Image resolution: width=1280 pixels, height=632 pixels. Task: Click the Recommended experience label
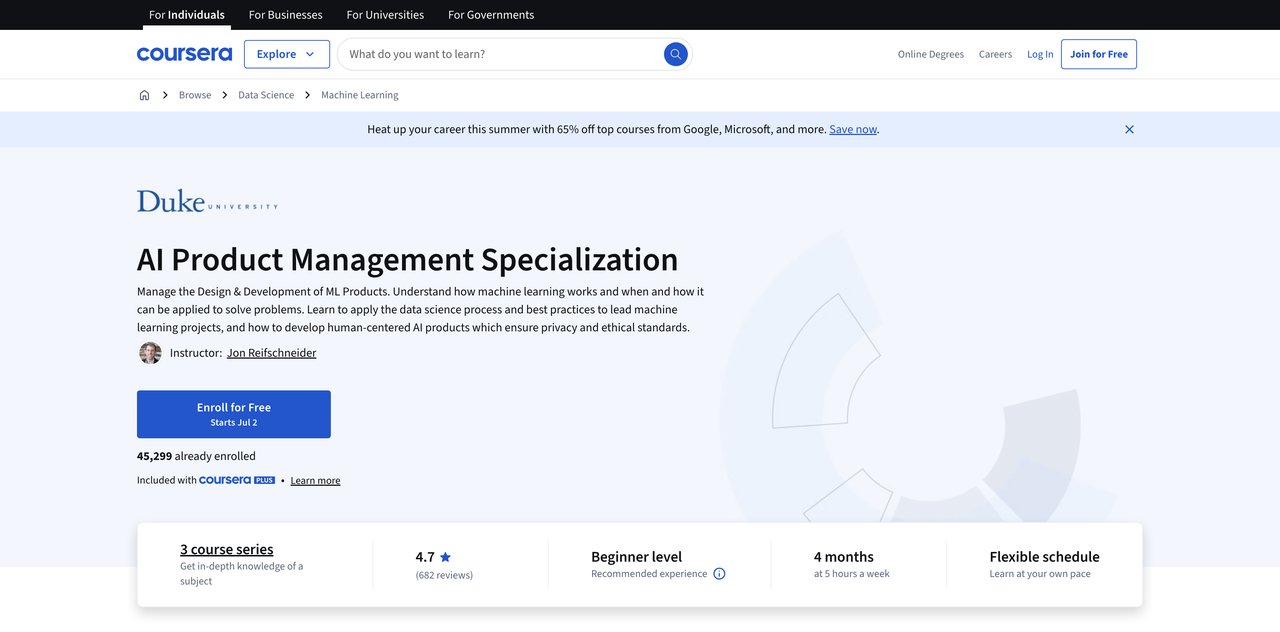tap(649, 574)
